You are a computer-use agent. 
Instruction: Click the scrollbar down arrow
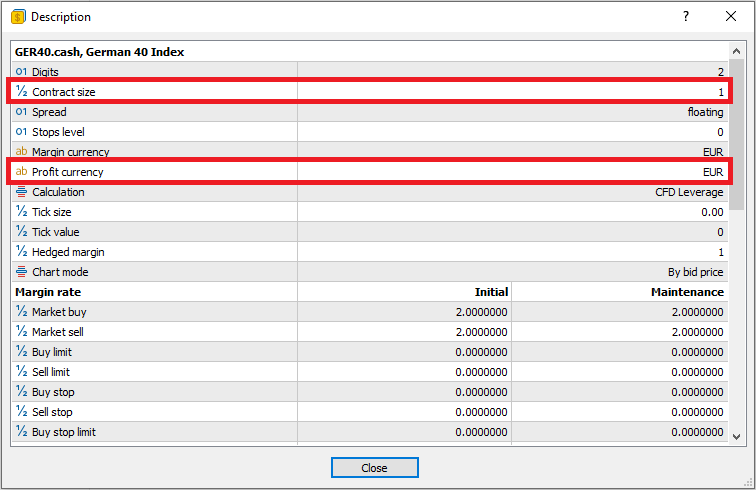pyautogui.click(x=737, y=436)
